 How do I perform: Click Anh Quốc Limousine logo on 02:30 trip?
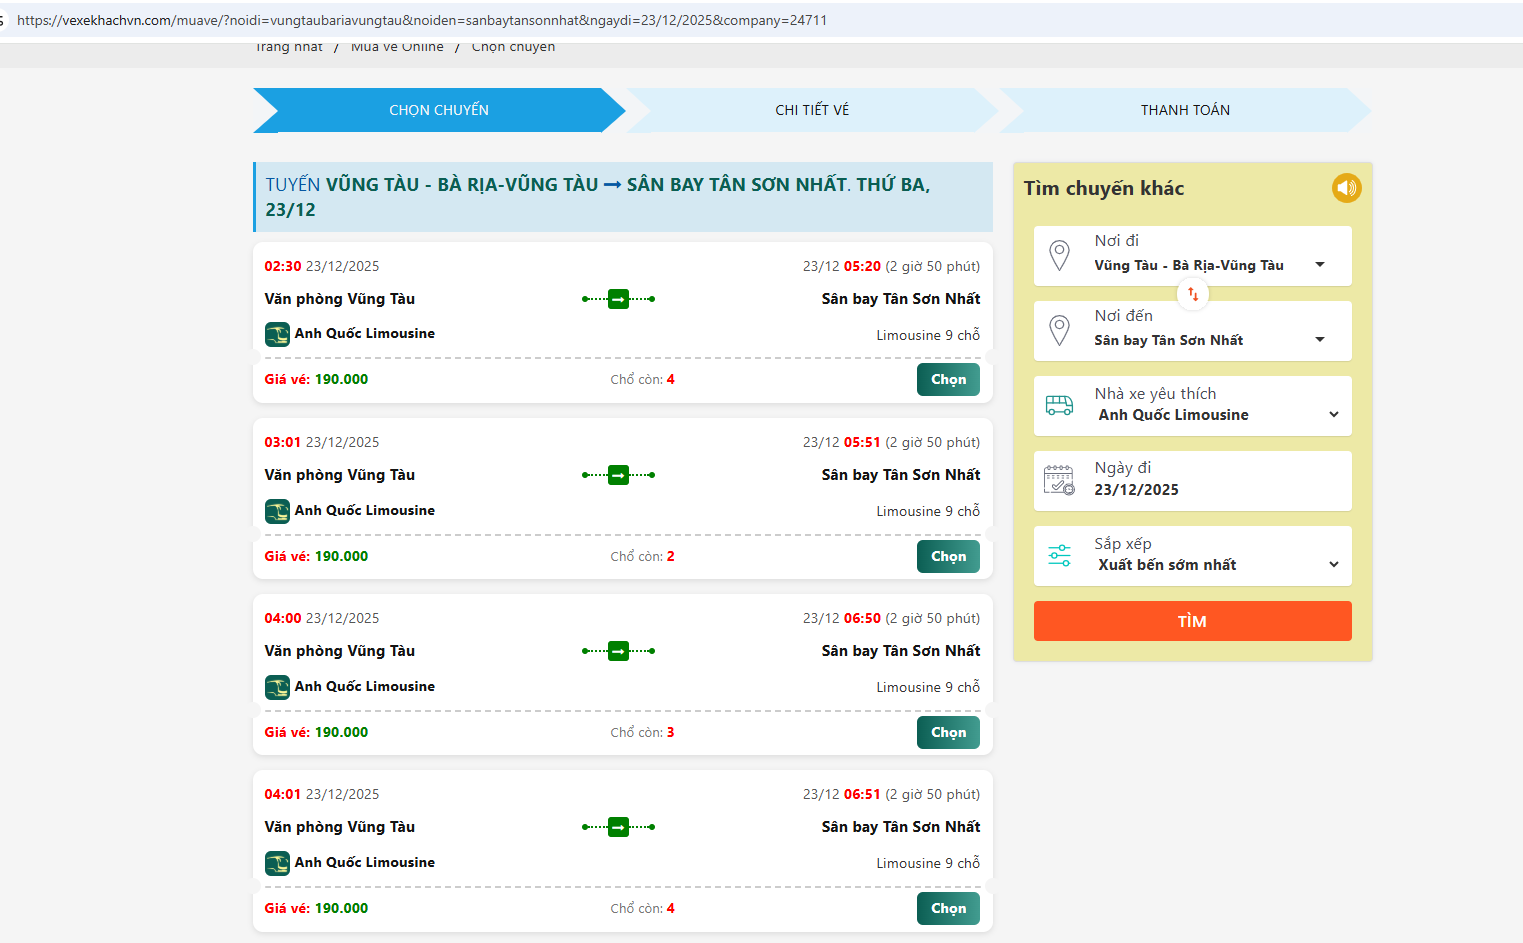pyautogui.click(x=277, y=334)
